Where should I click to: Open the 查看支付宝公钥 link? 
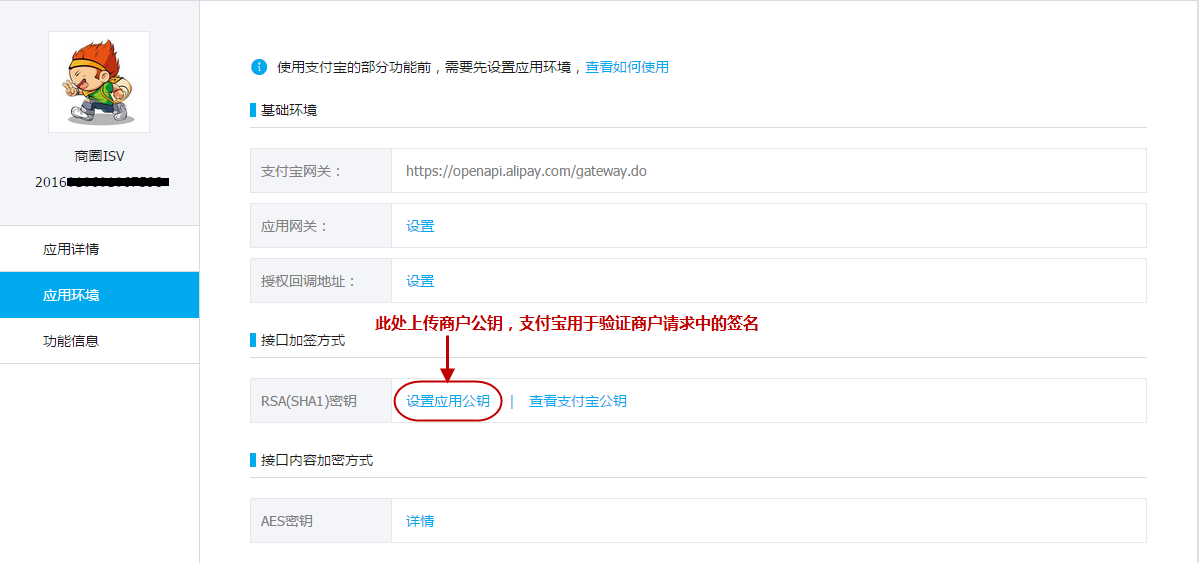(x=578, y=401)
